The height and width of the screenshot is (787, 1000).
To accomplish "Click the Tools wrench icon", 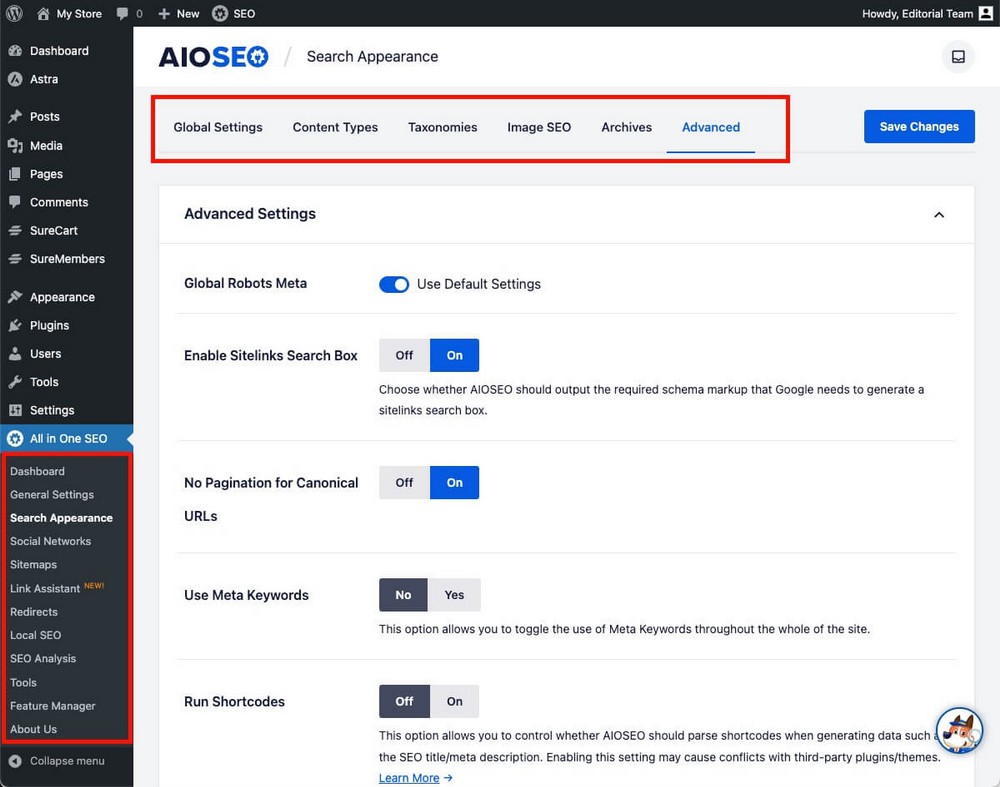I will point(15,381).
